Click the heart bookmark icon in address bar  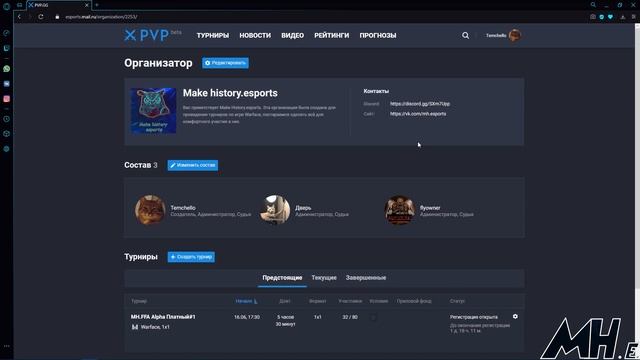point(610,17)
